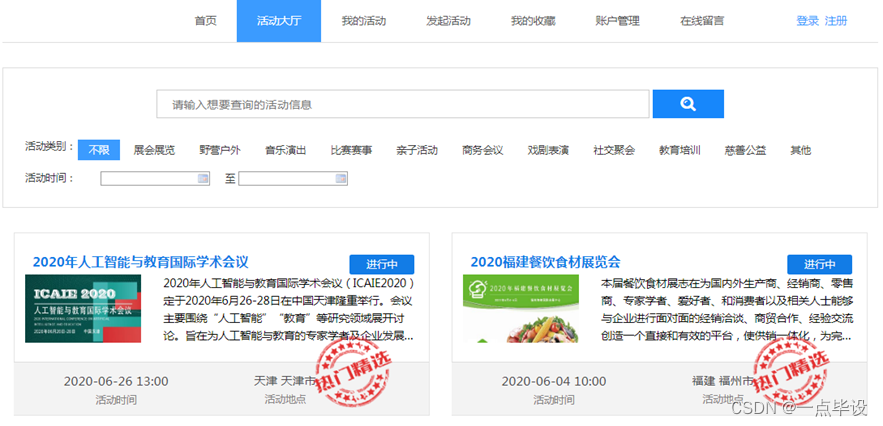Click the 登录 link
This screenshot has height=426, width=883.
point(808,21)
